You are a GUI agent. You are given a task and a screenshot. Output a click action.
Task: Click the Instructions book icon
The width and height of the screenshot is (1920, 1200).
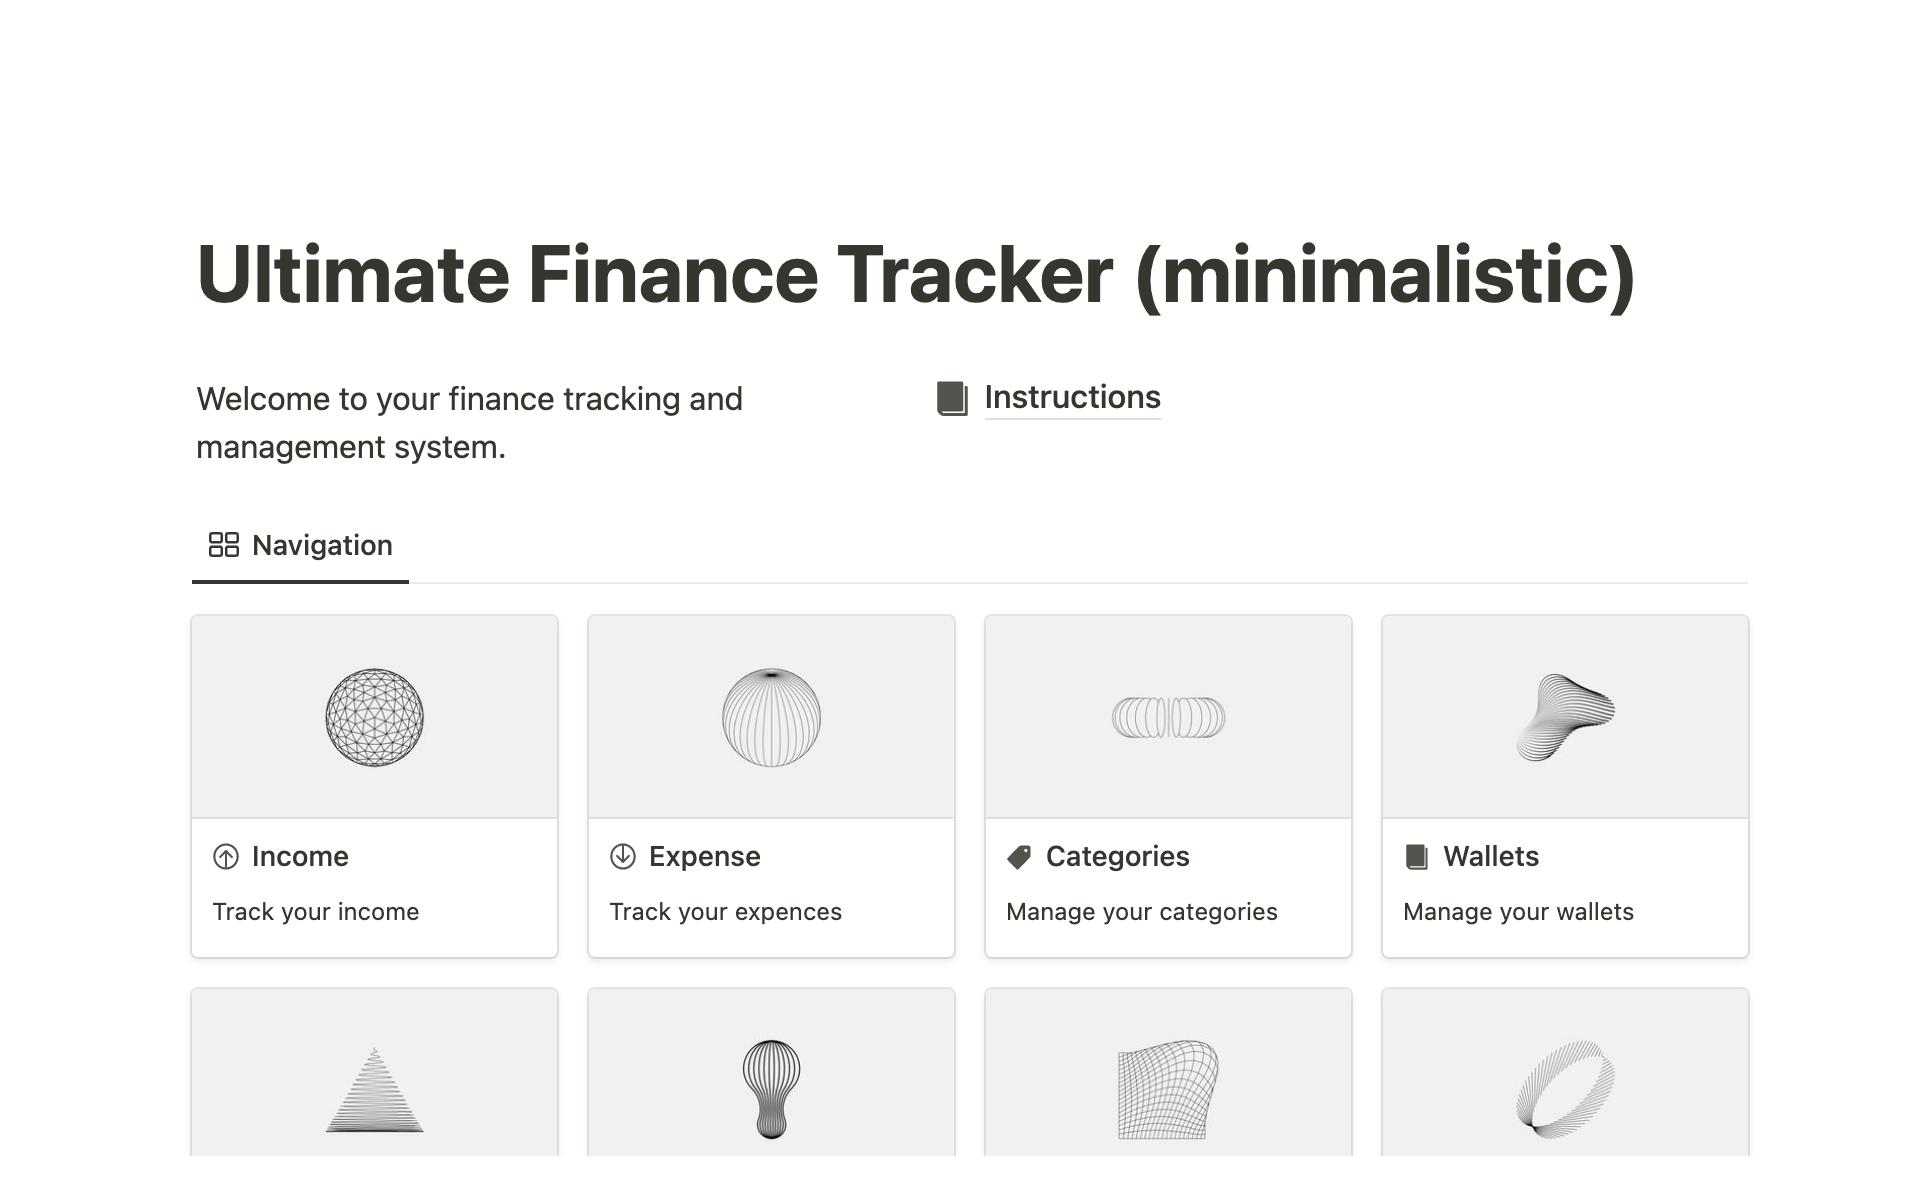tap(952, 398)
